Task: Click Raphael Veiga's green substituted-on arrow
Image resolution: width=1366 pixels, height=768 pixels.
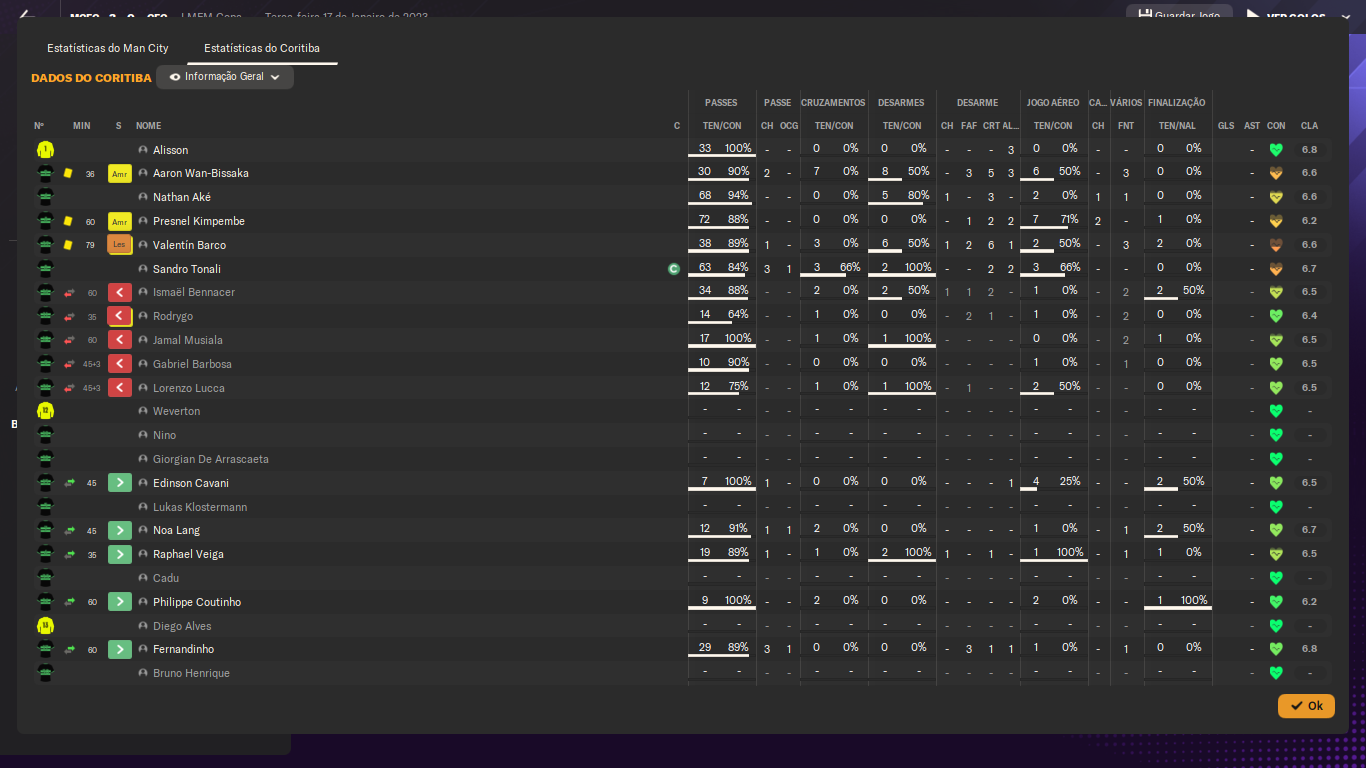Action: 120,555
